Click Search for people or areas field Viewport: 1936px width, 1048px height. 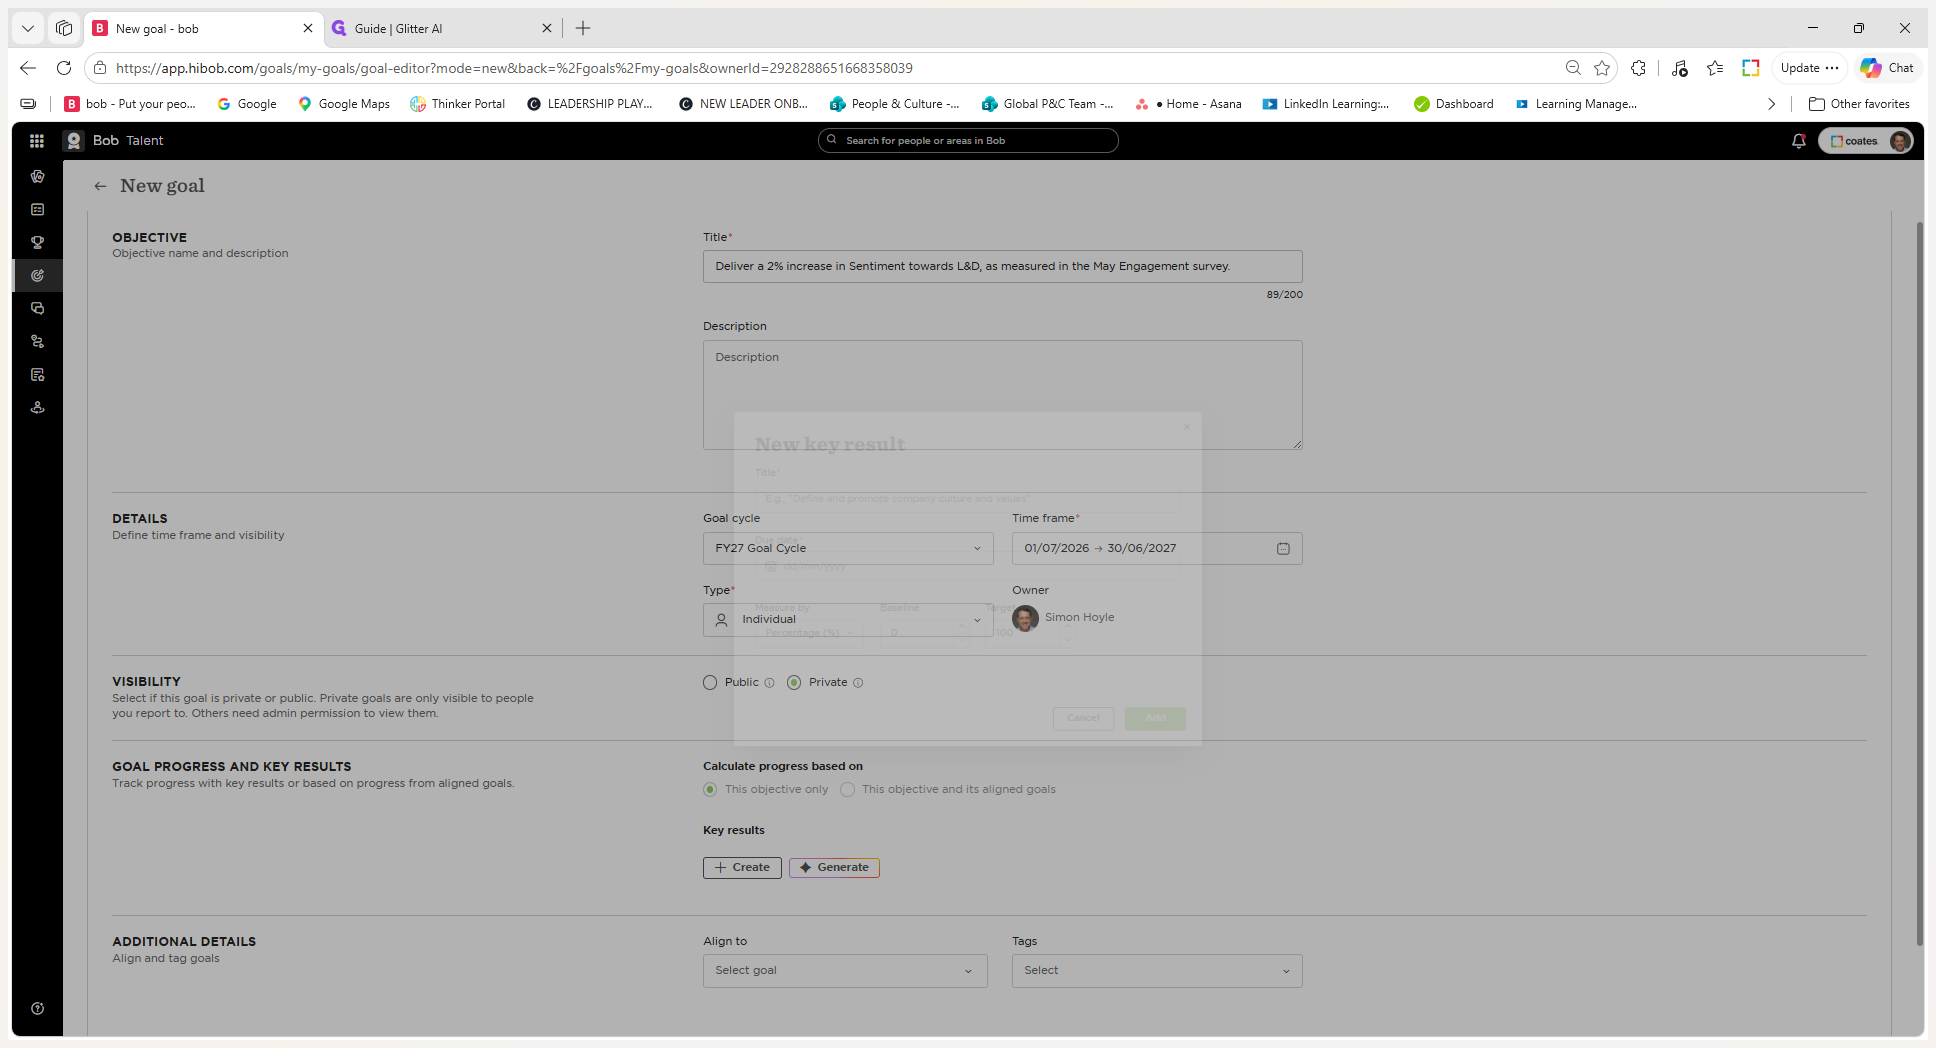tap(968, 141)
